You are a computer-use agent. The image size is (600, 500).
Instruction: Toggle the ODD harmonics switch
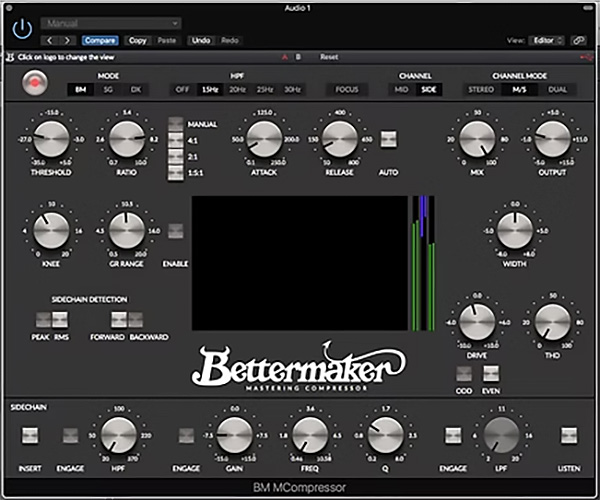click(x=464, y=374)
